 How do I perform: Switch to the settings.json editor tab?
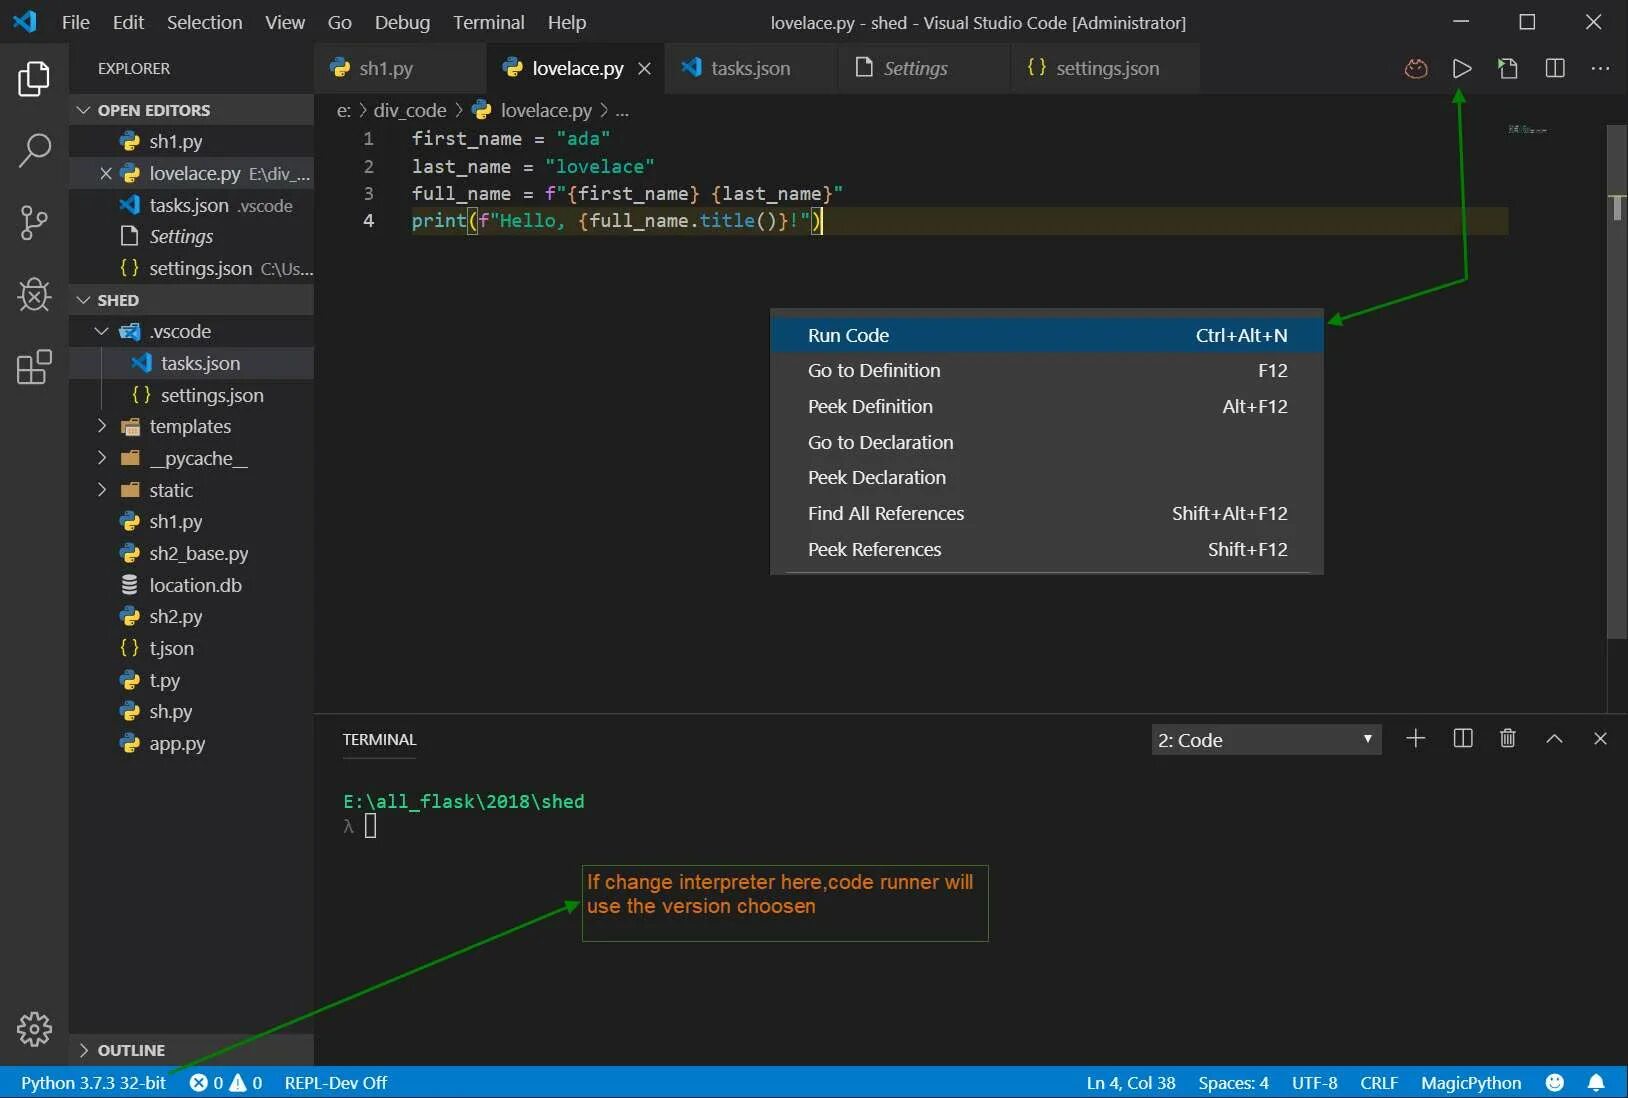[1106, 68]
